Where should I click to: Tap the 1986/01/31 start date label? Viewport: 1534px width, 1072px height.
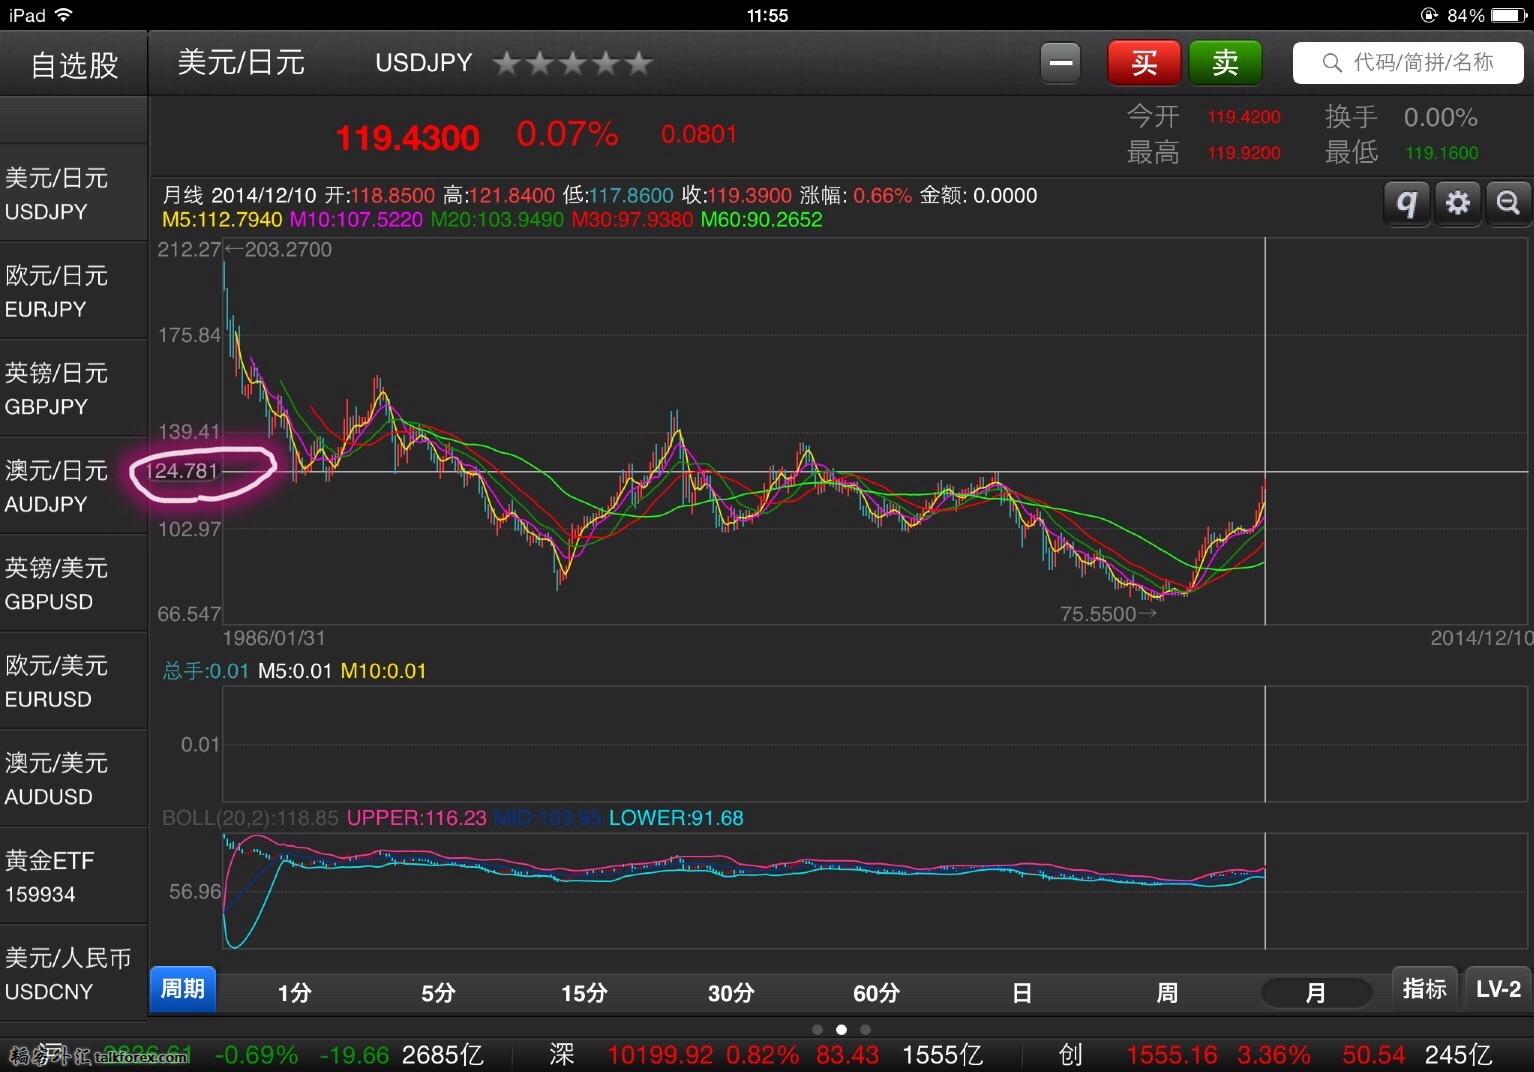[273, 638]
